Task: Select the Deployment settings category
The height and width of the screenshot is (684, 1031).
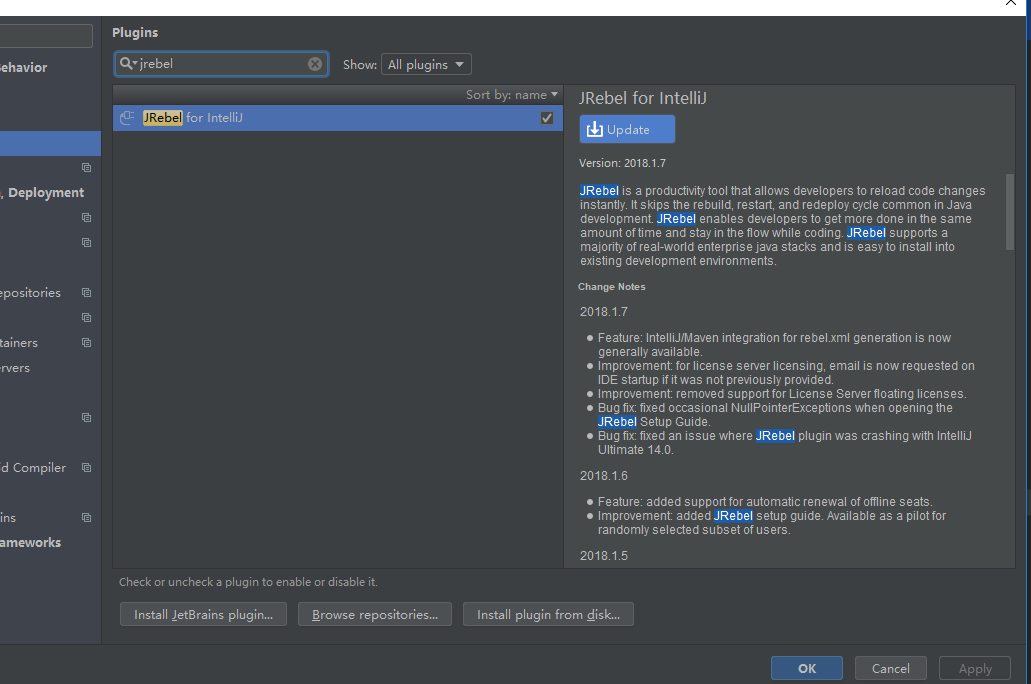Action: tap(46, 193)
